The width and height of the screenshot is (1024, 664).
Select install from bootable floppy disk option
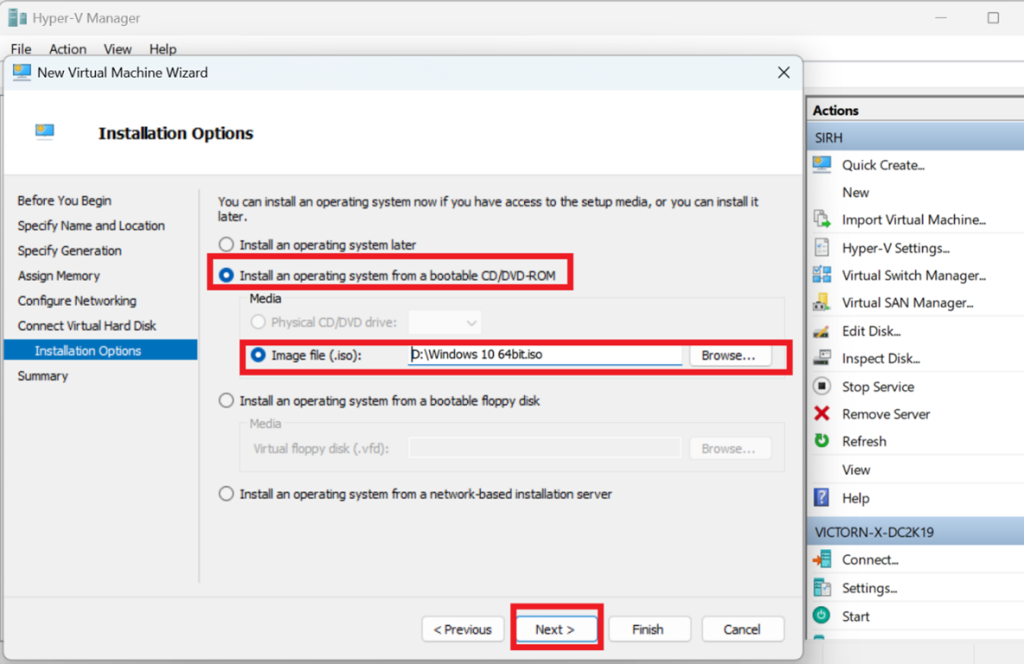pyautogui.click(x=227, y=401)
